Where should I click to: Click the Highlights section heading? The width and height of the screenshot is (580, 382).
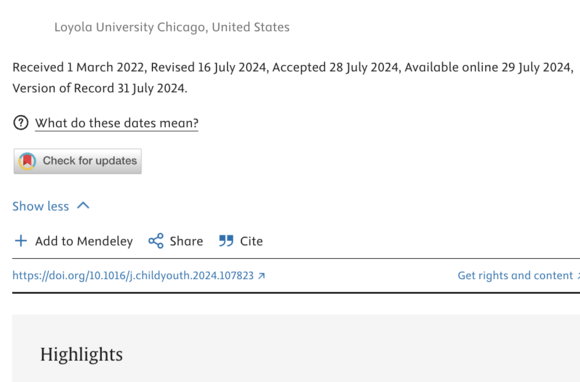pyautogui.click(x=81, y=355)
